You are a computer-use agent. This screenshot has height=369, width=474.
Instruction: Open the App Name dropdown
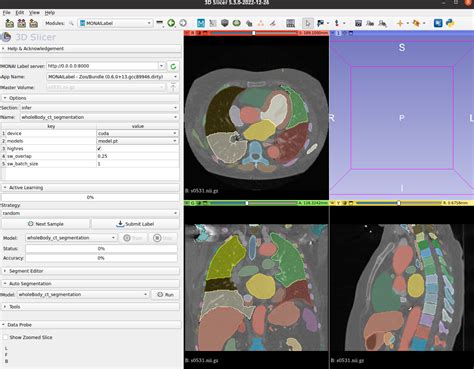112,77
